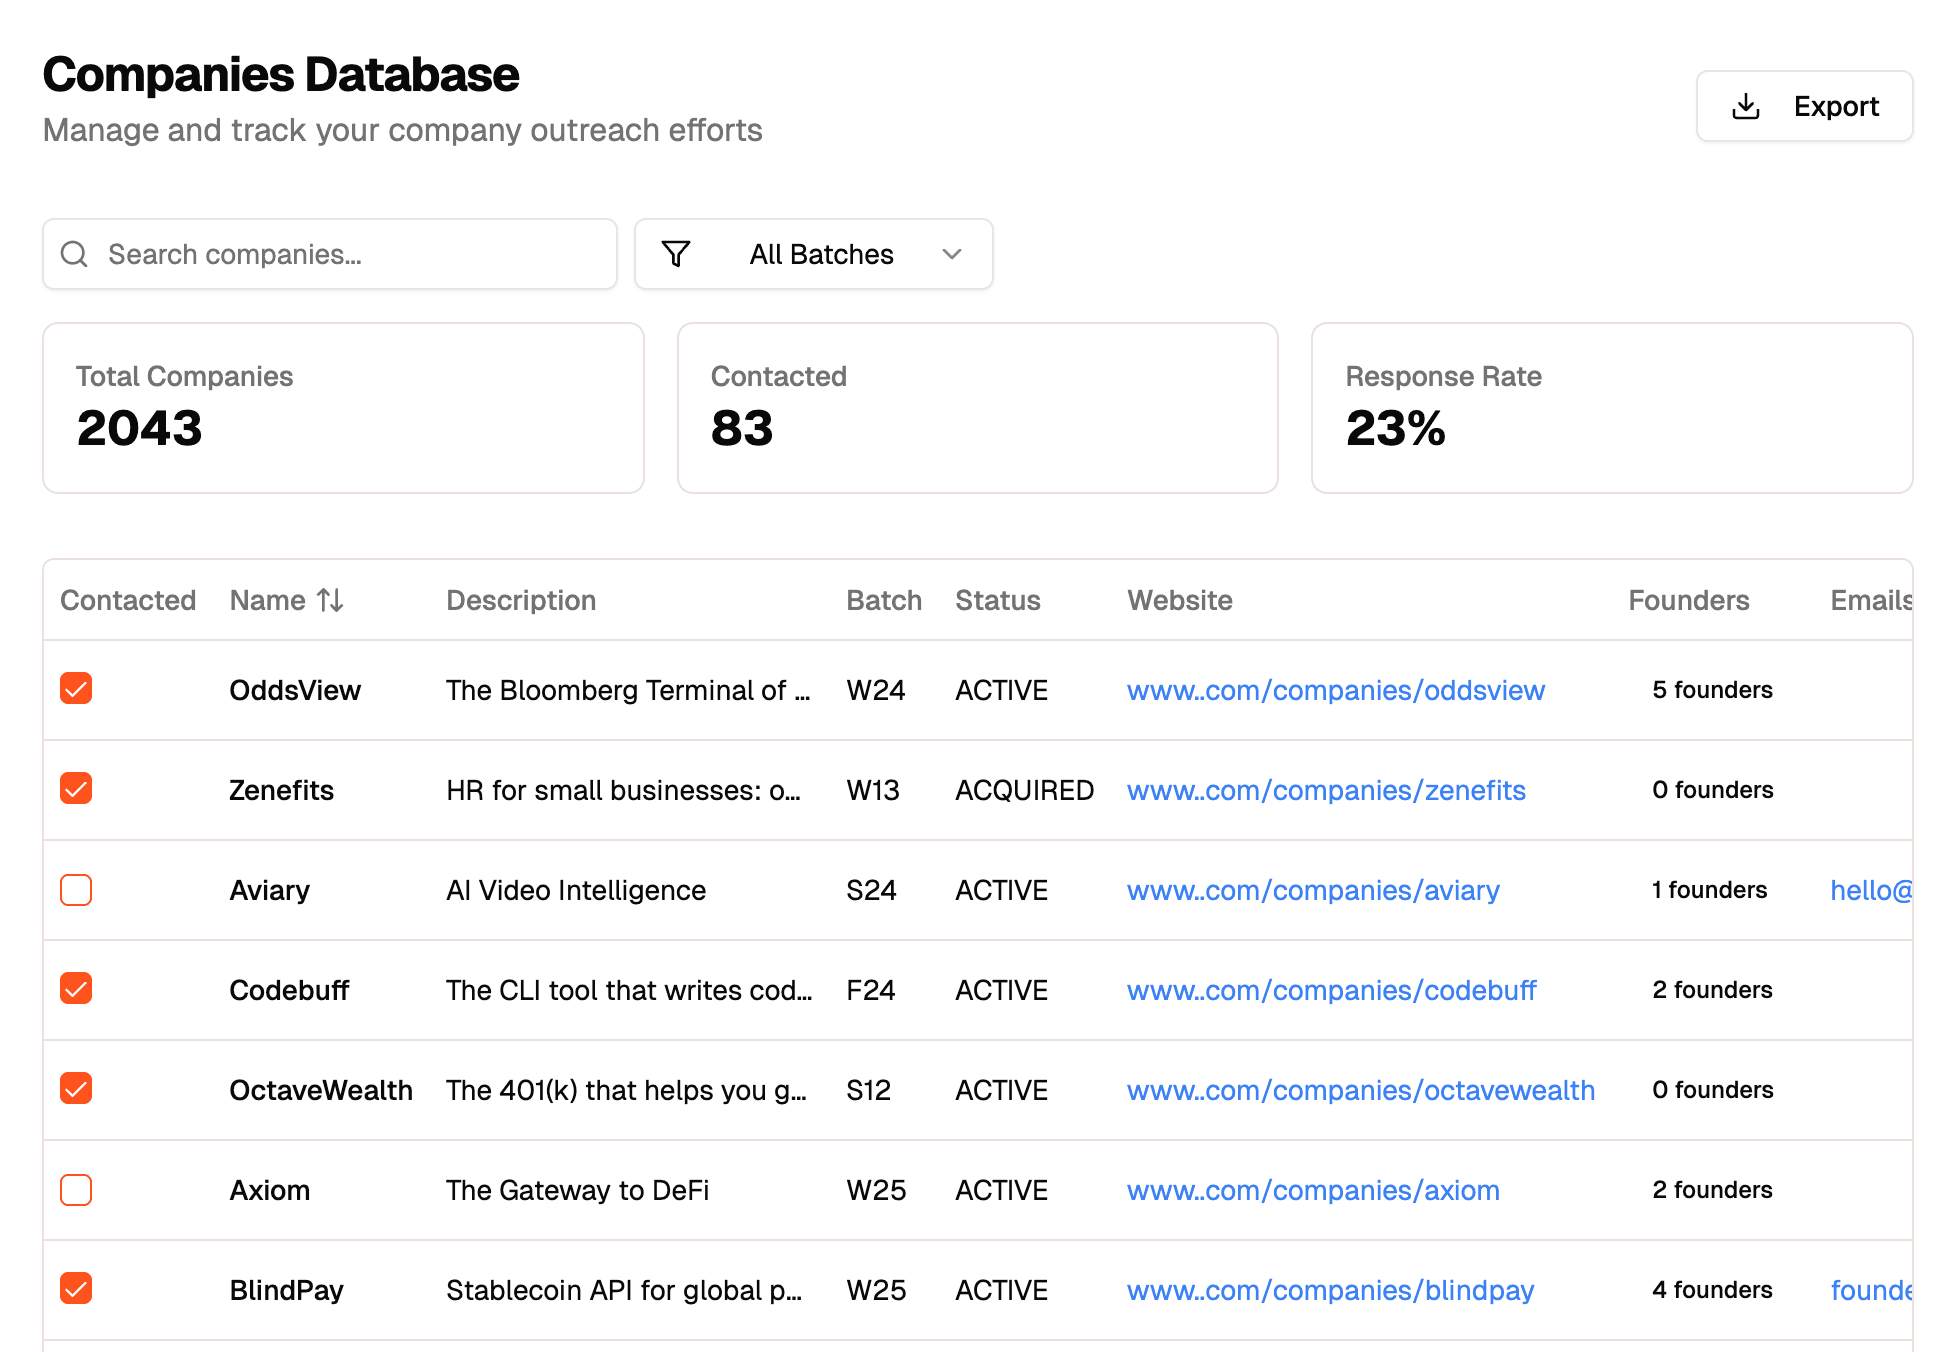Uncheck the Contacted box for BlindPay
The image size is (1960, 1352).
[76, 1288]
